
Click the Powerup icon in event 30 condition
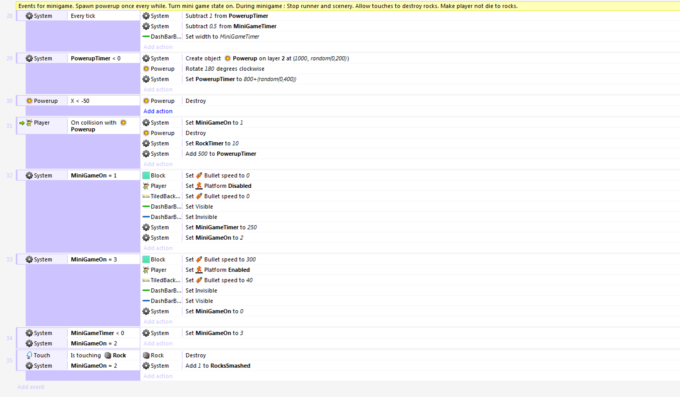pyautogui.click(x=29, y=101)
